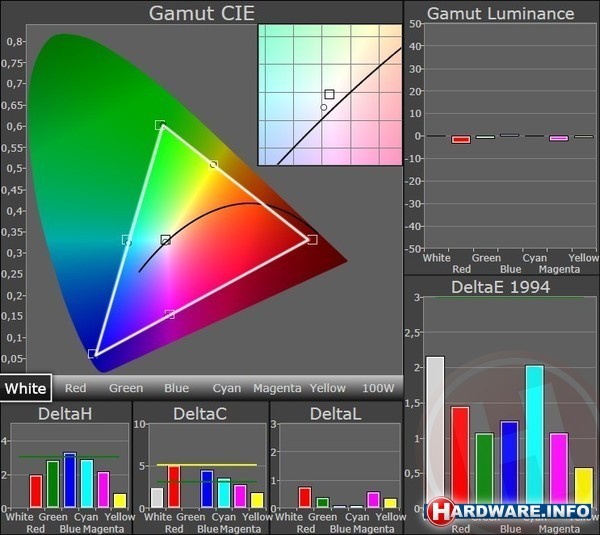This screenshot has width=600, height=535.
Task: Click the 100W tab
Action: click(378, 388)
